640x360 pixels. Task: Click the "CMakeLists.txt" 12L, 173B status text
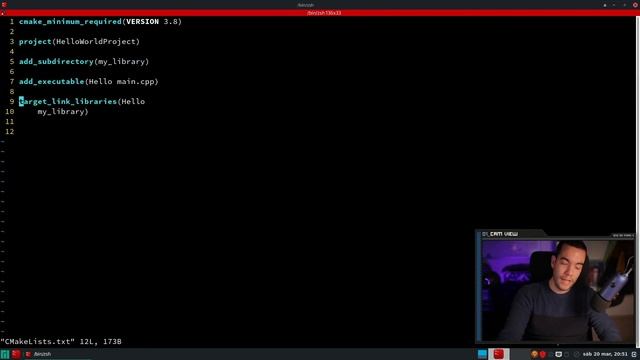coord(61,342)
